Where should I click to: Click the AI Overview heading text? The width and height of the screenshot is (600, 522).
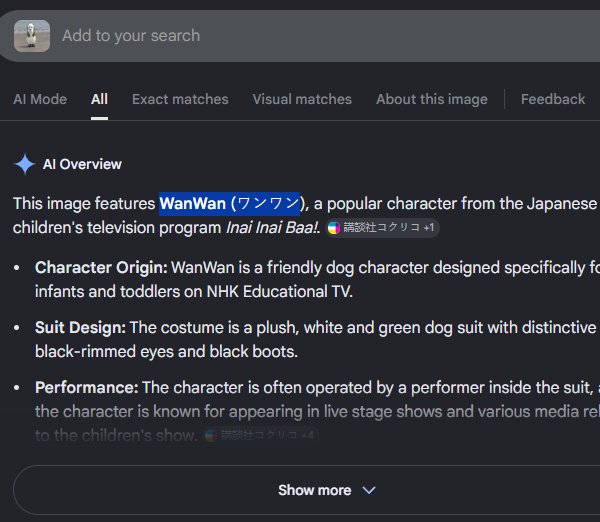click(x=82, y=164)
